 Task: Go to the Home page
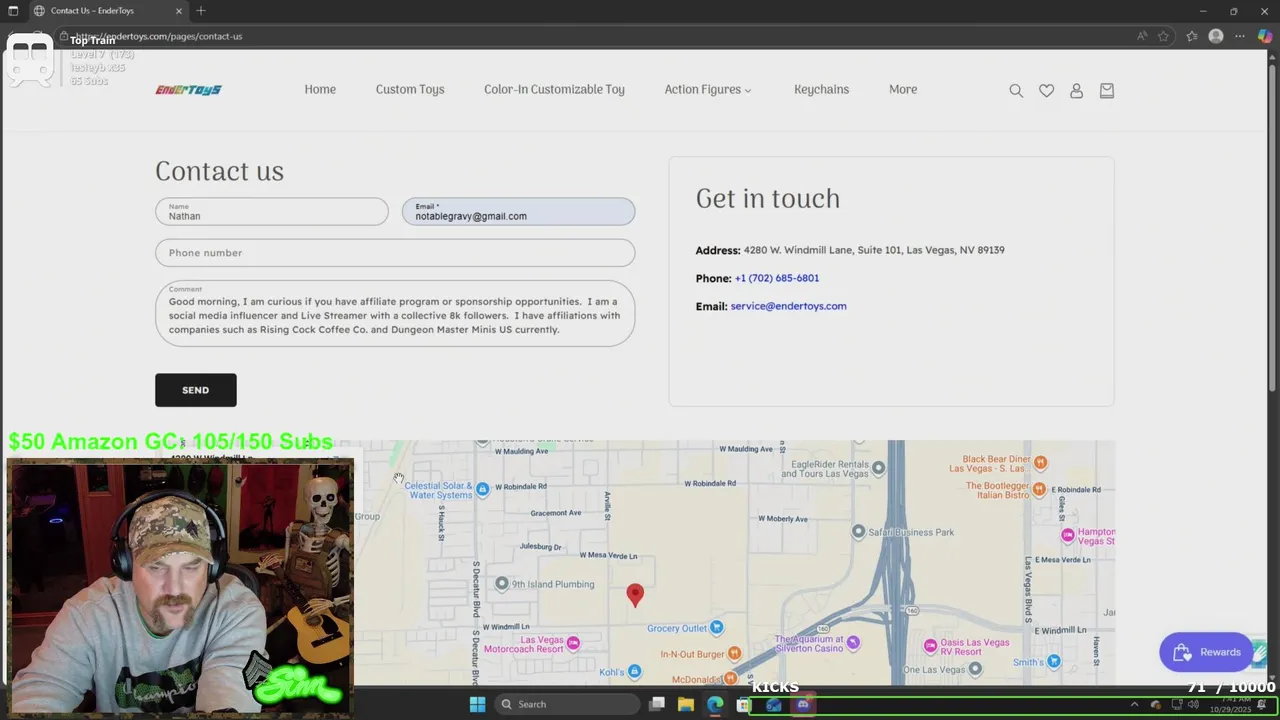pyautogui.click(x=320, y=90)
